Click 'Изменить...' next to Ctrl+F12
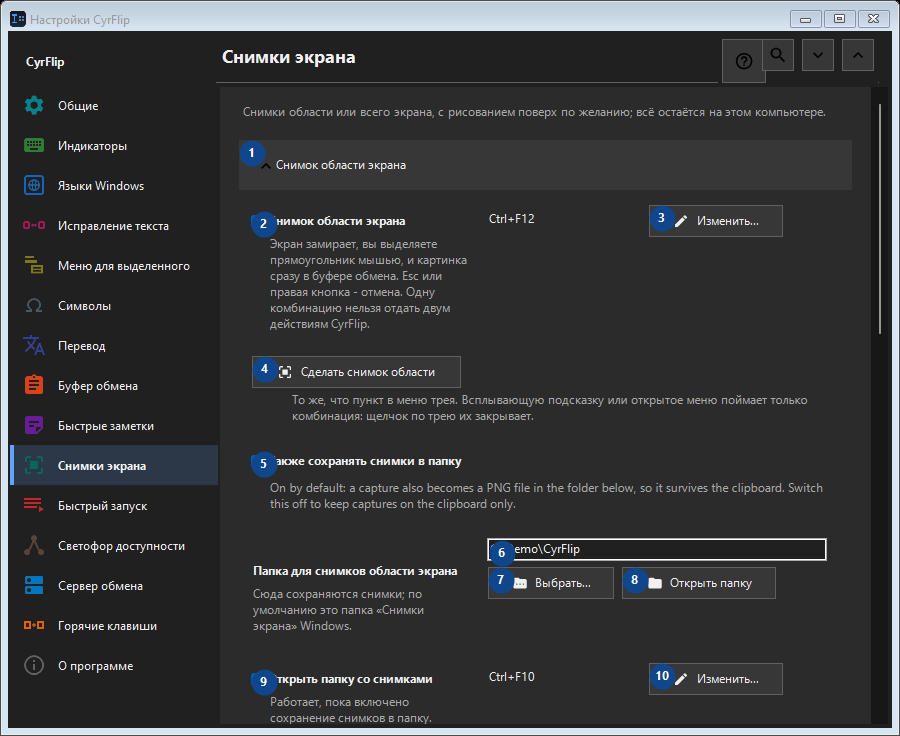 716,221
